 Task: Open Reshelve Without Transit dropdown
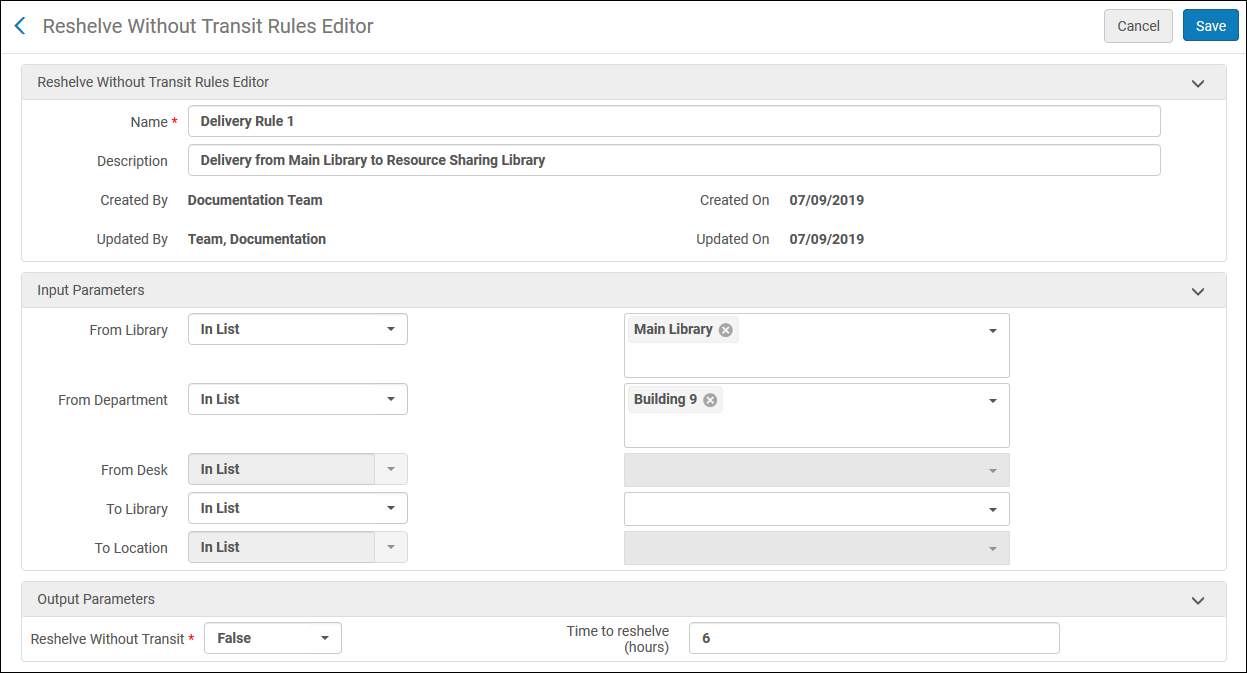[x=272, y=638]
